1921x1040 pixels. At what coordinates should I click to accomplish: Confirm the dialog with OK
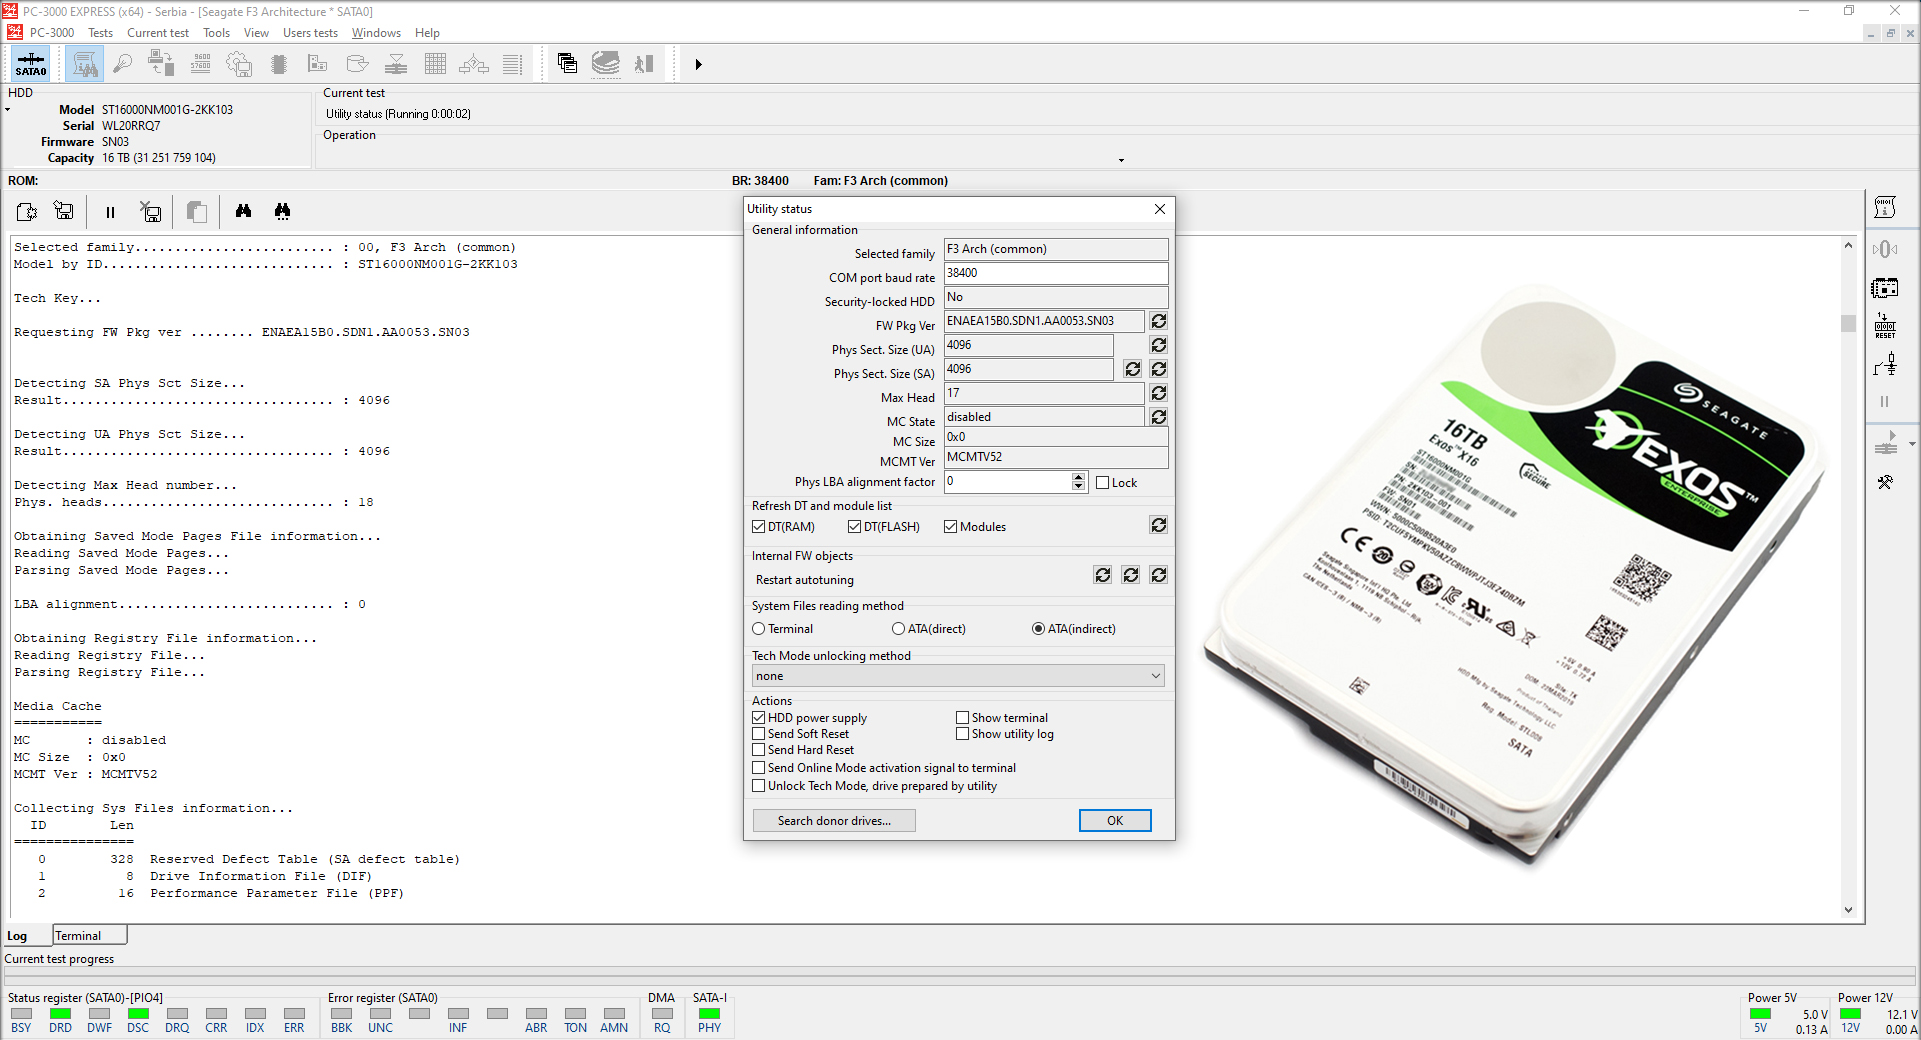tap(1115, 821)
